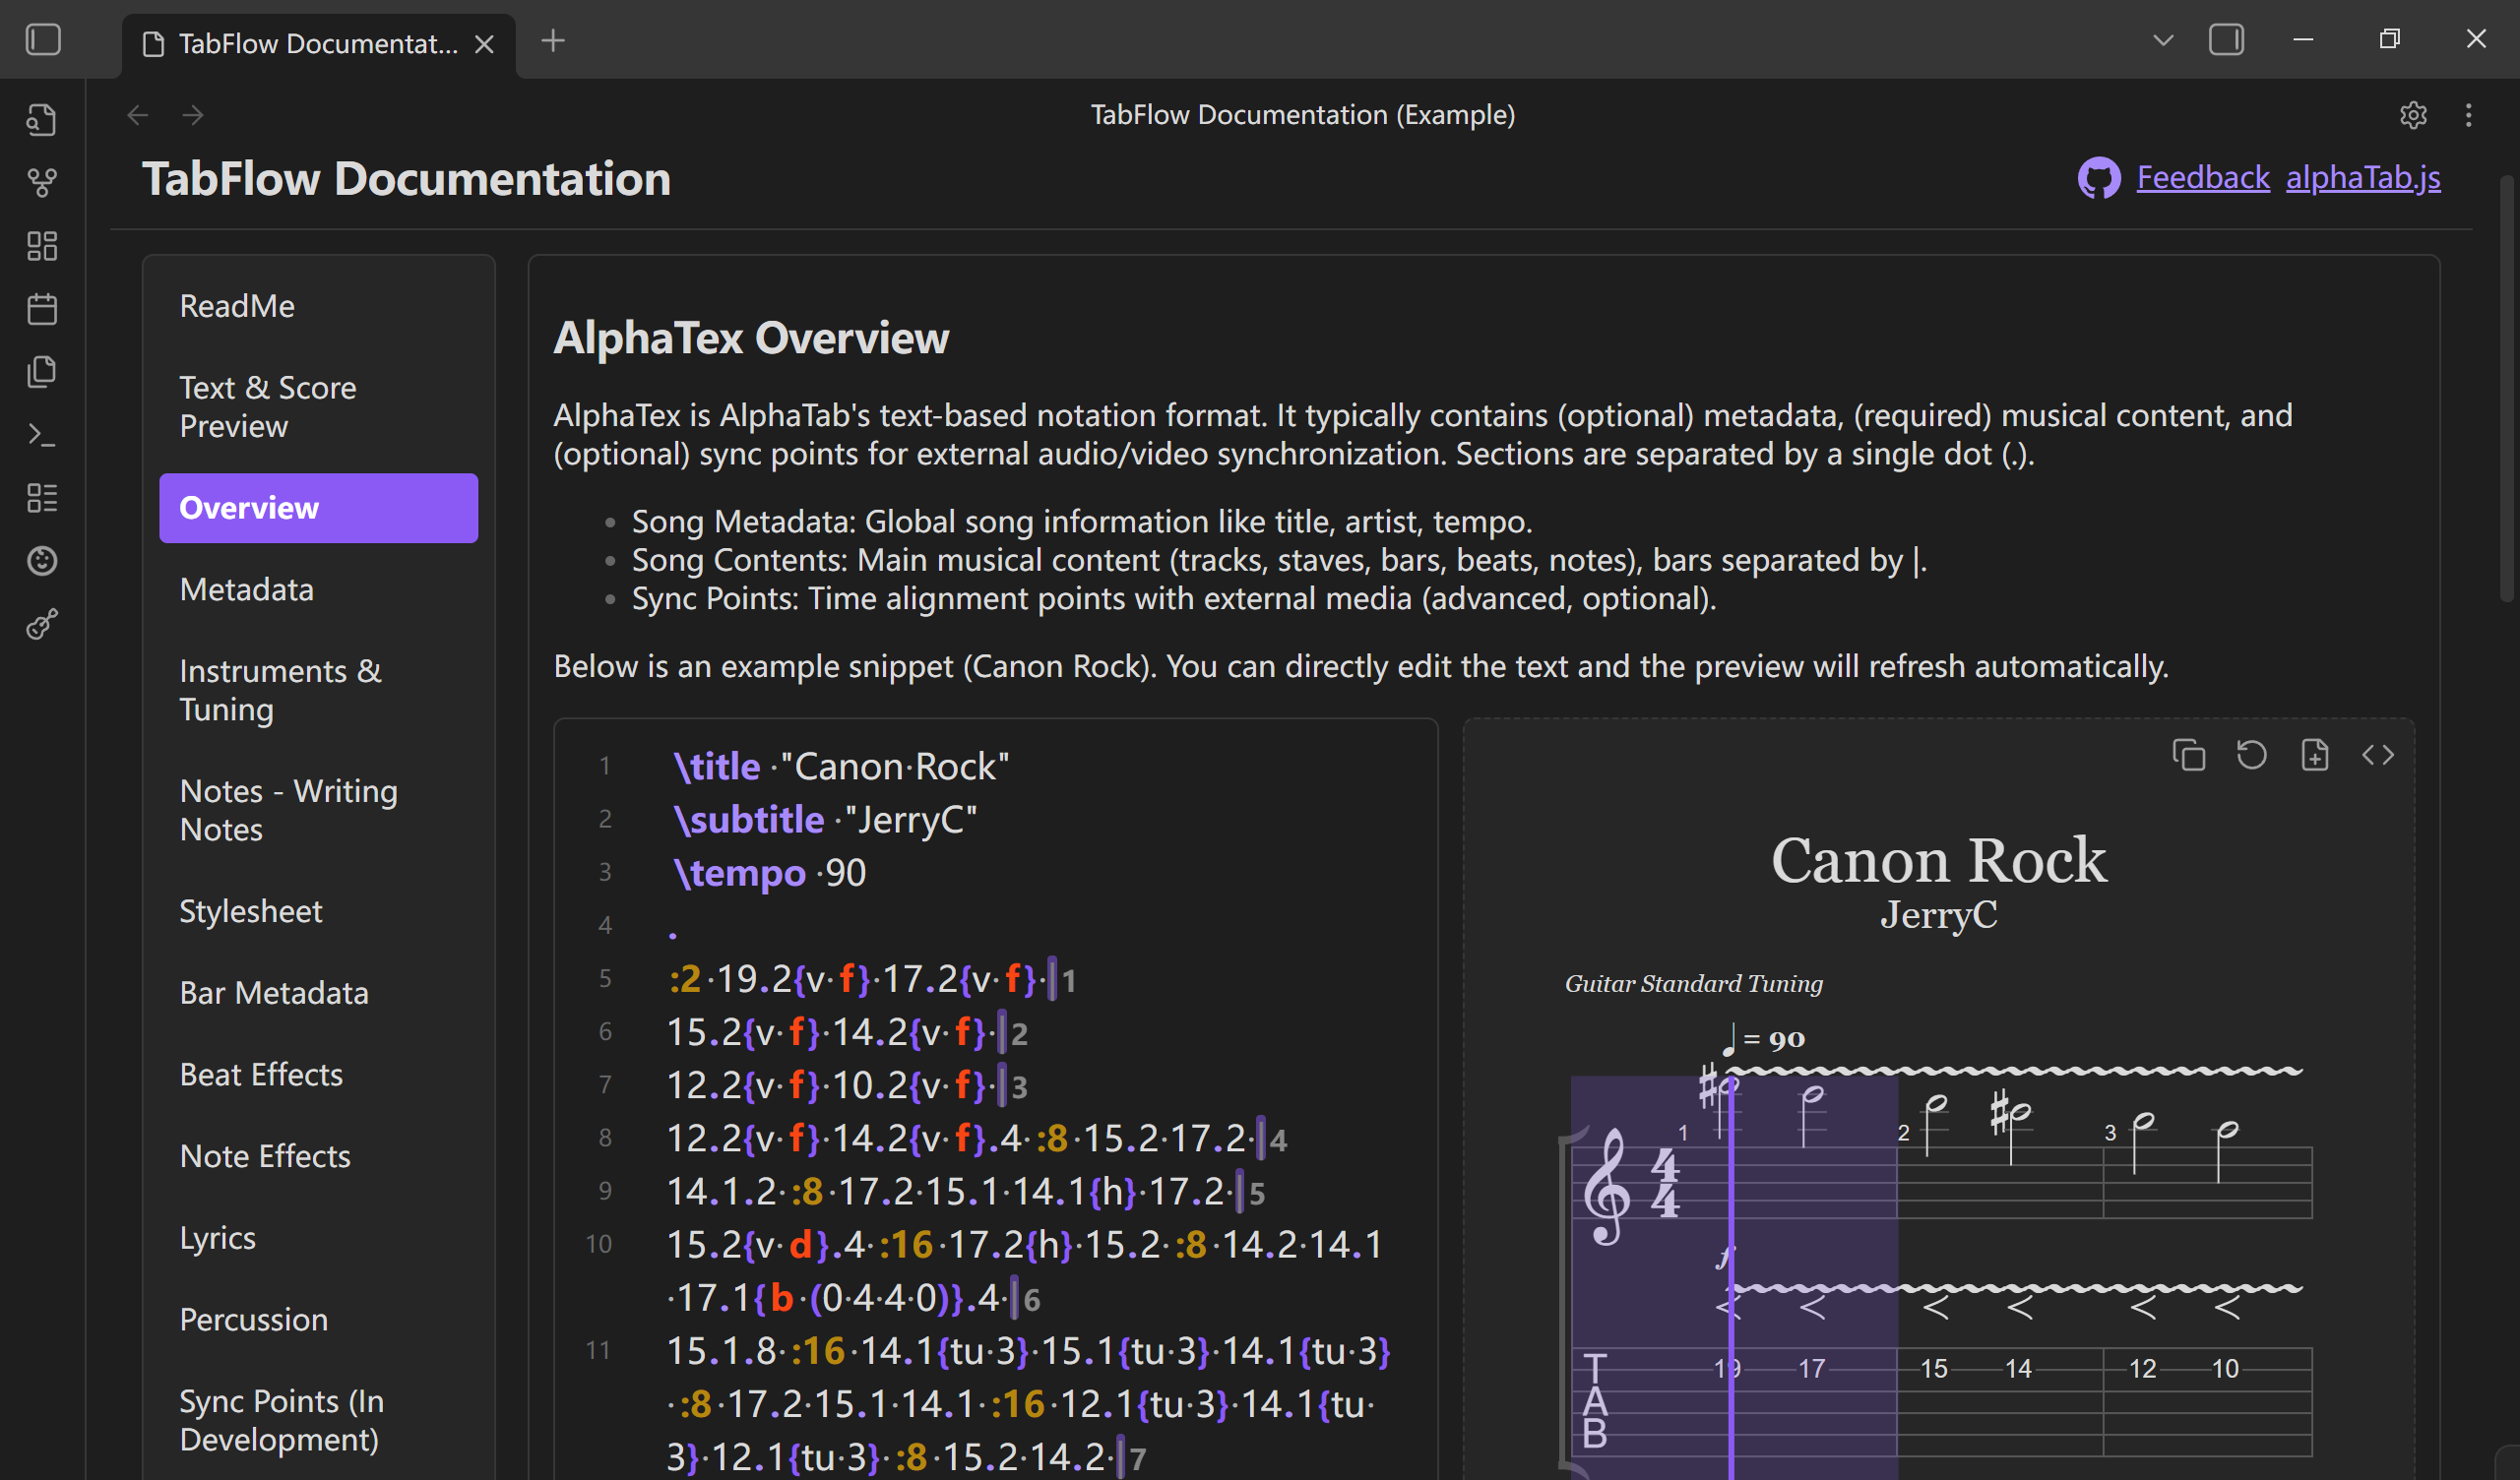Open the more options three-dot menu
2520x1480 pixels.
coord(2468,115)
